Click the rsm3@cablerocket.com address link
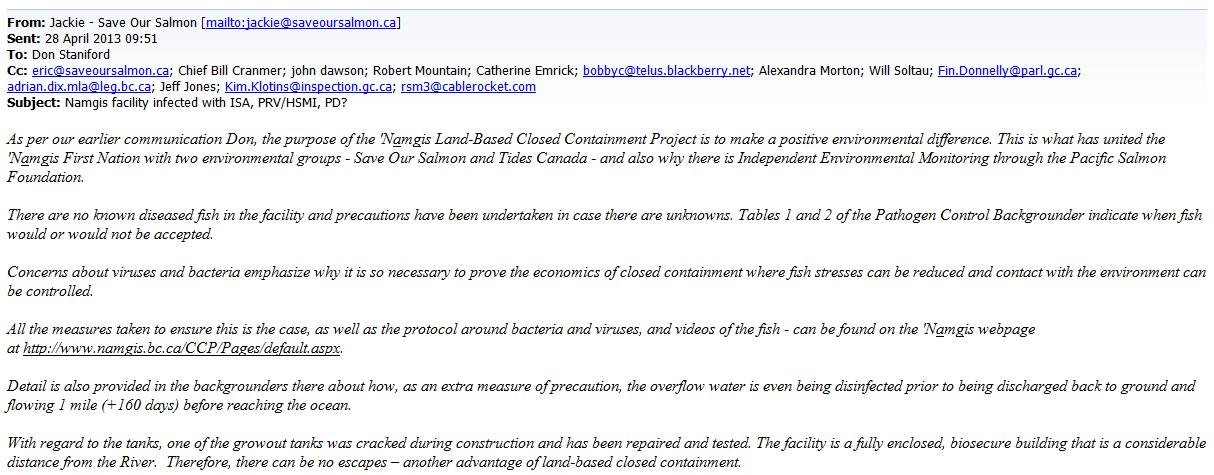 coord(468,86)
